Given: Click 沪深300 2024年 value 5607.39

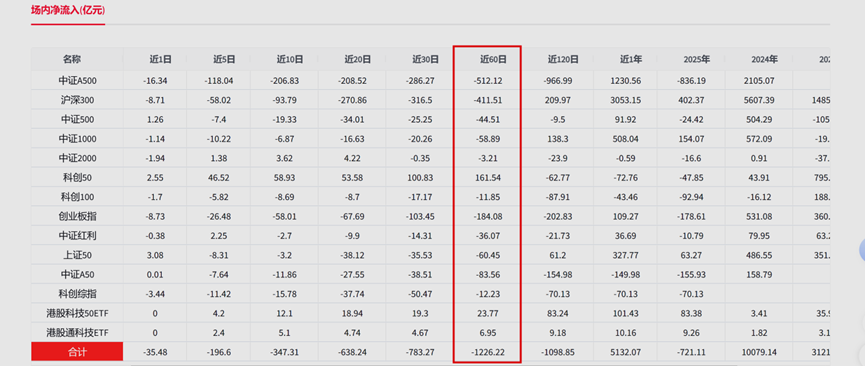Looking at the screenshot, I should 759,100.
